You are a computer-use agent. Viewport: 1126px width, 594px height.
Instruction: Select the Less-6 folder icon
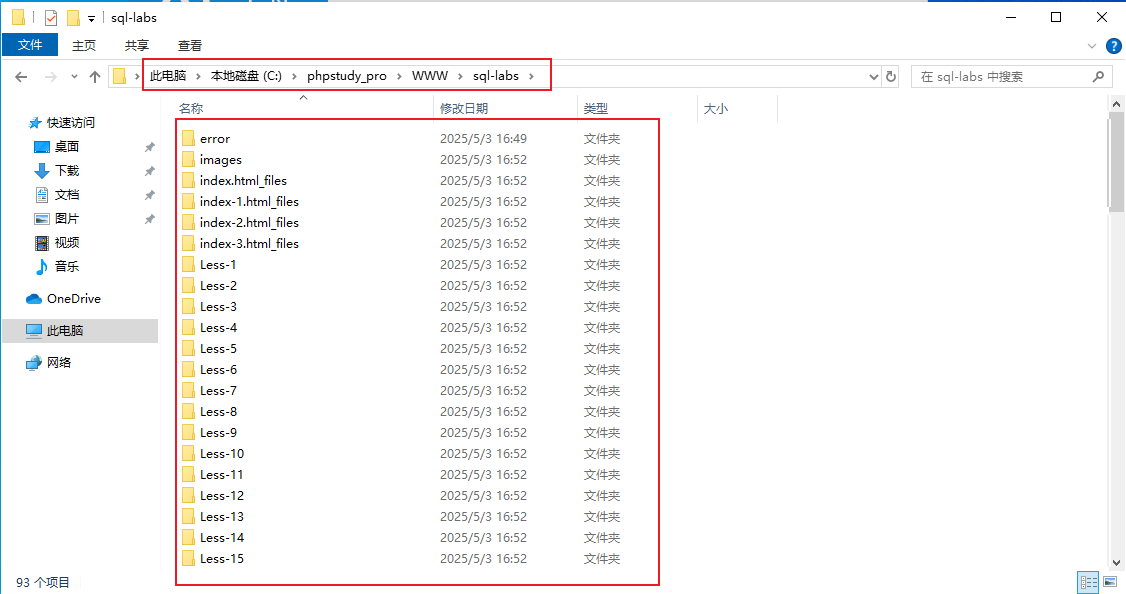coord(188,369)
